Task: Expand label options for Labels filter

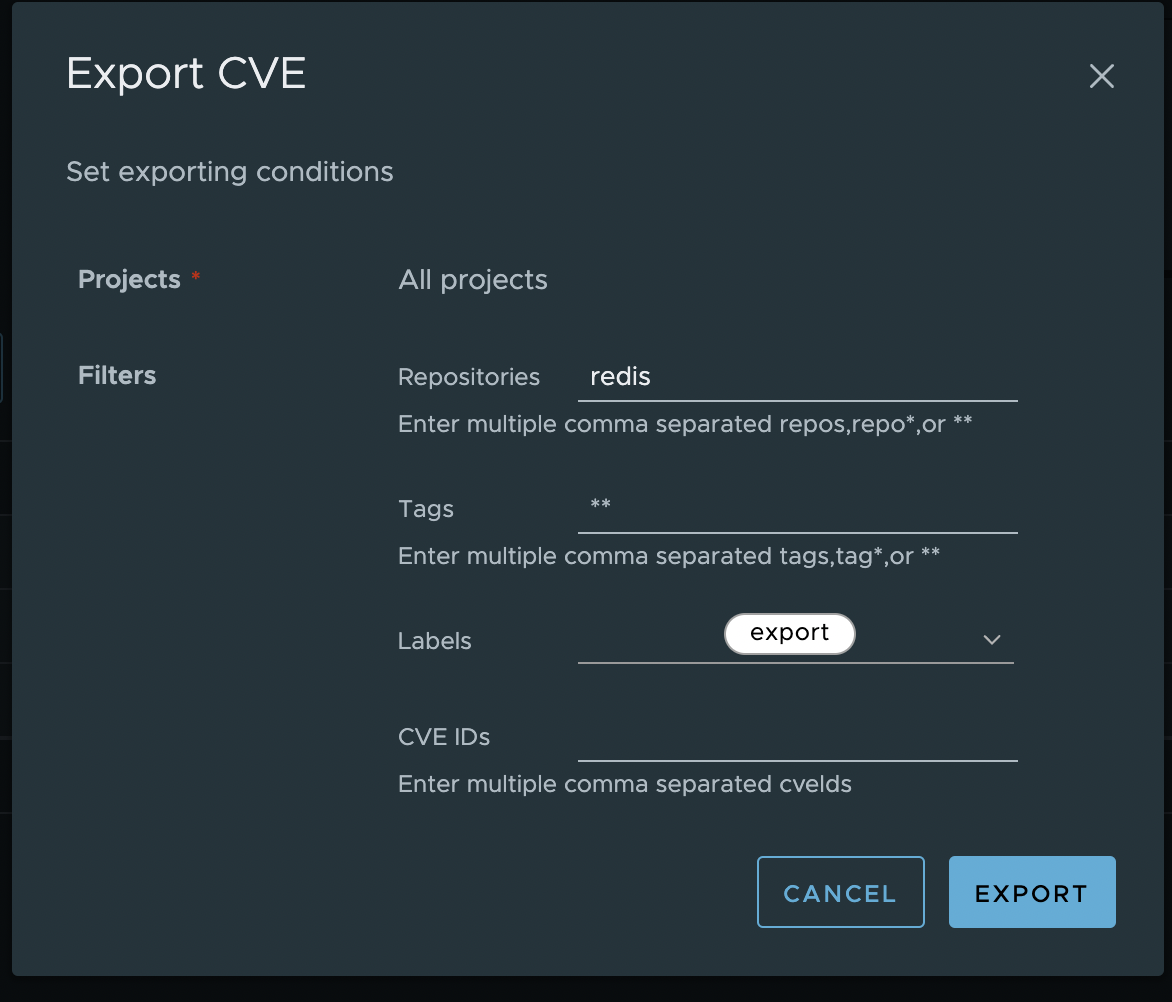Action: pyautogui.click(x=991, y=640)
